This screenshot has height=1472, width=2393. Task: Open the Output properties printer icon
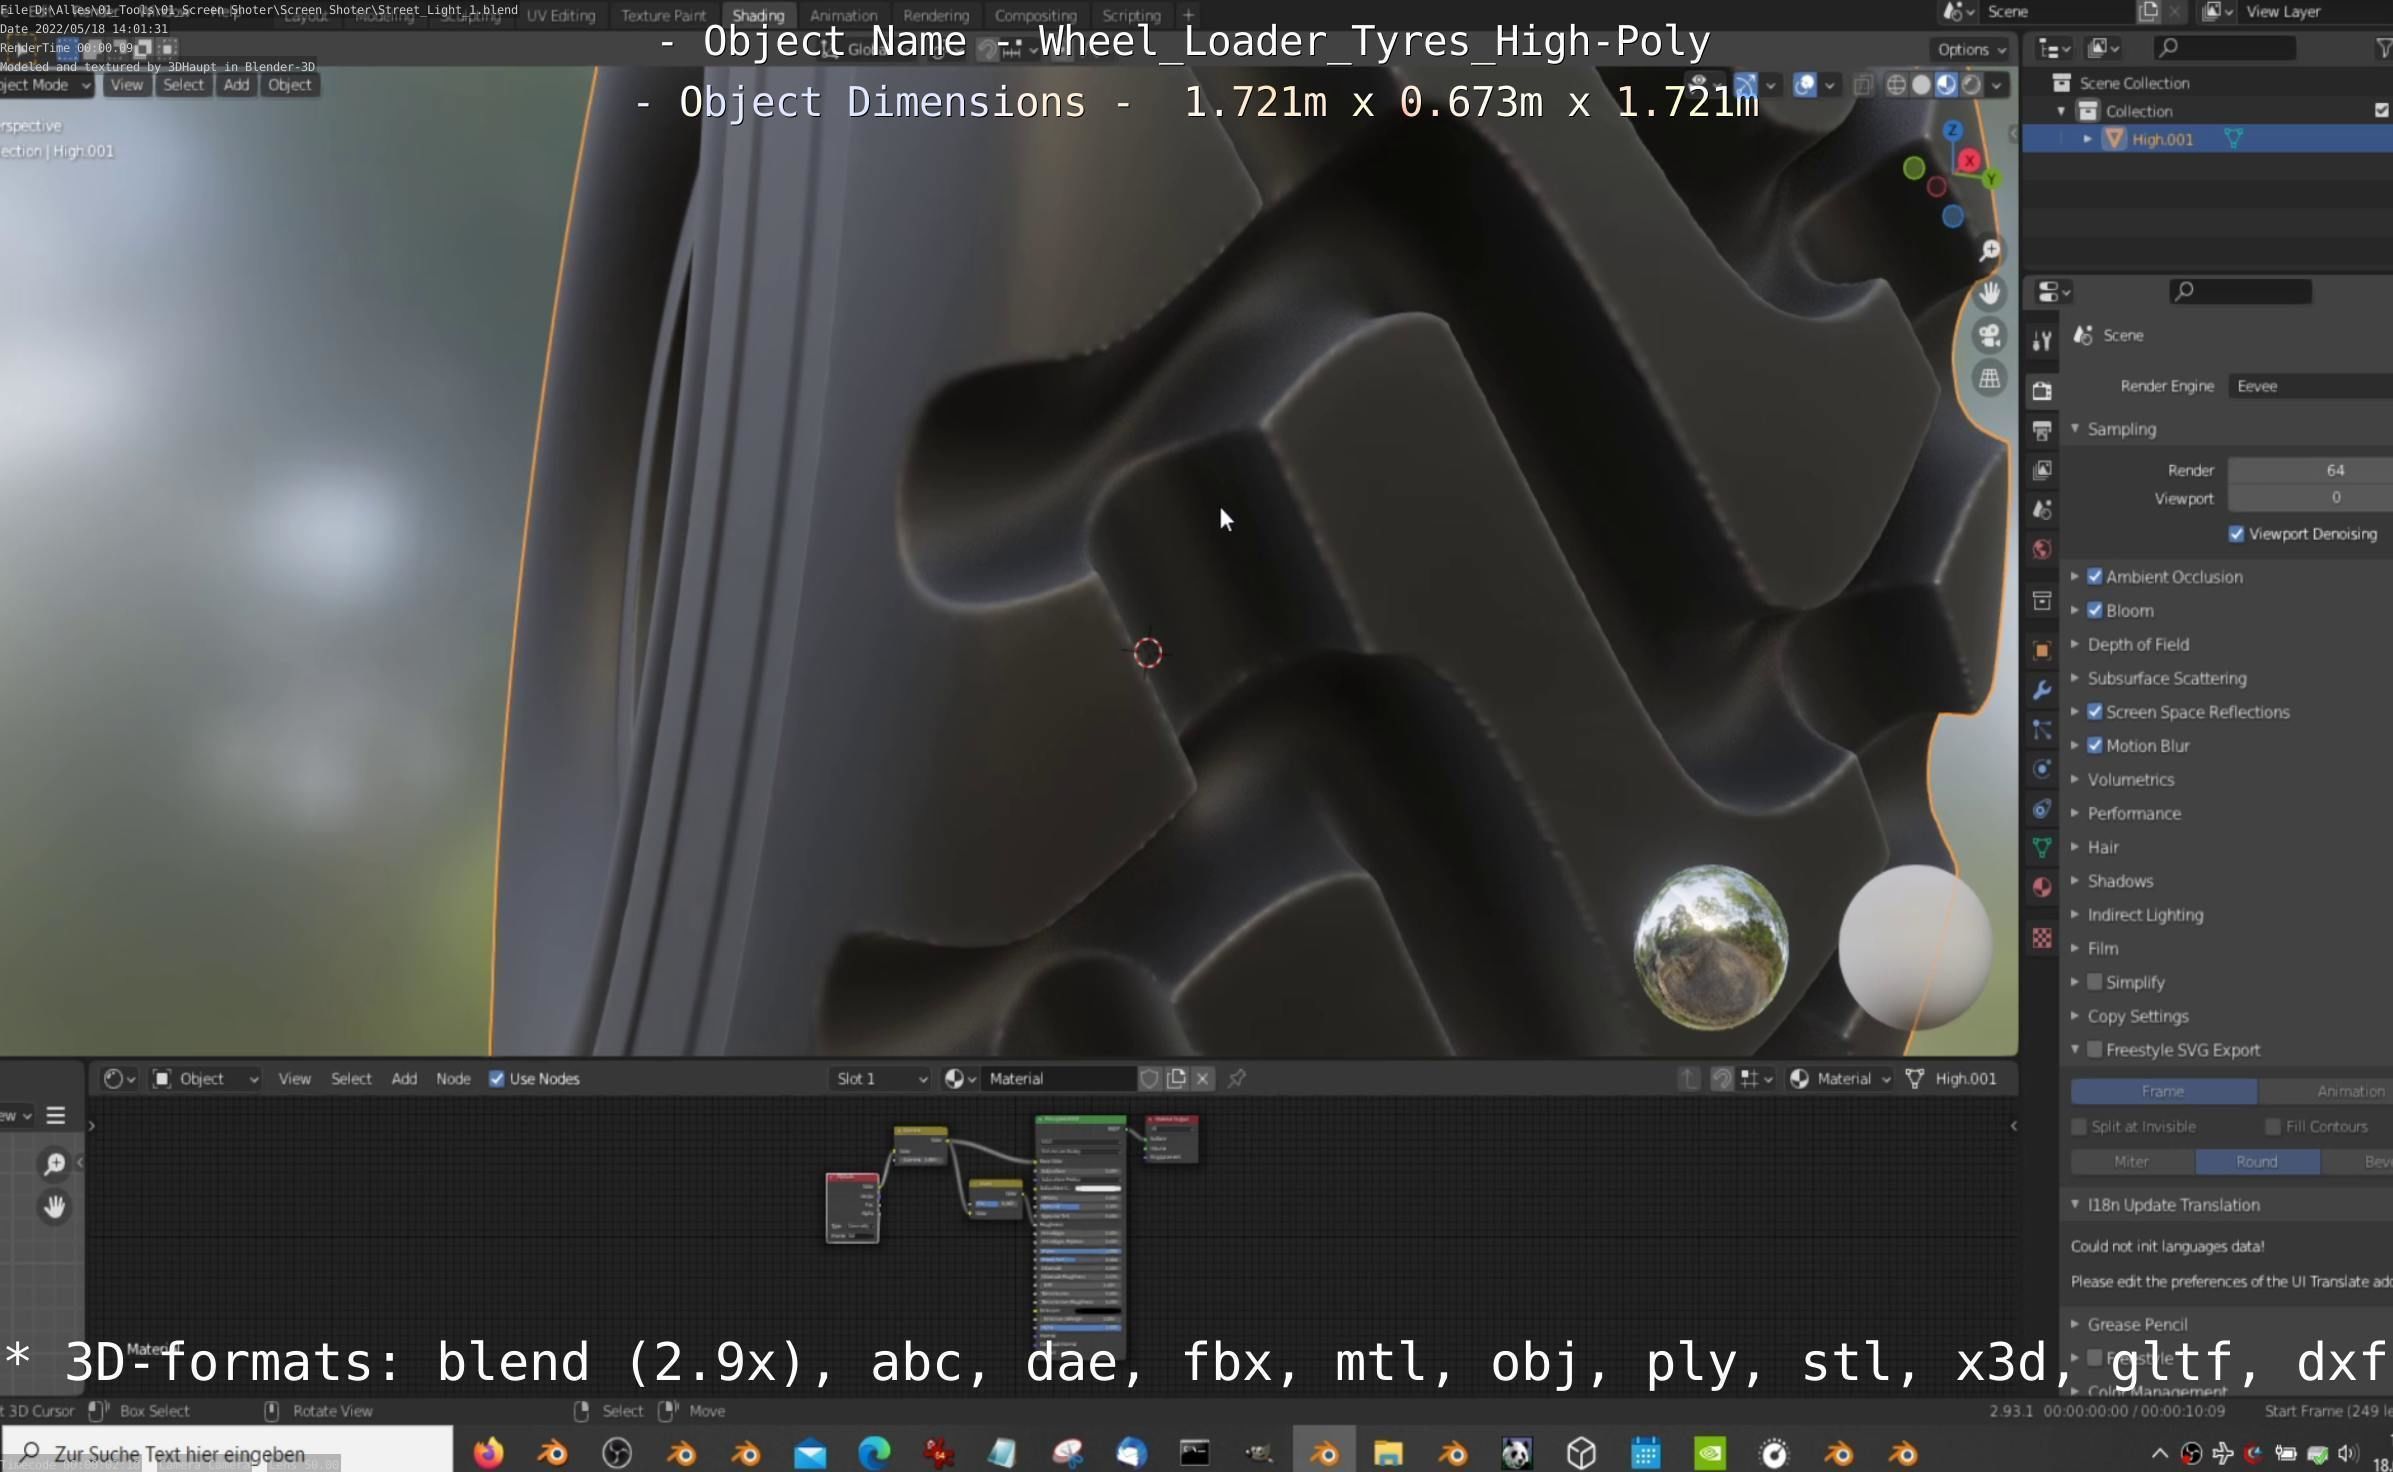[x=2042, y=431]
